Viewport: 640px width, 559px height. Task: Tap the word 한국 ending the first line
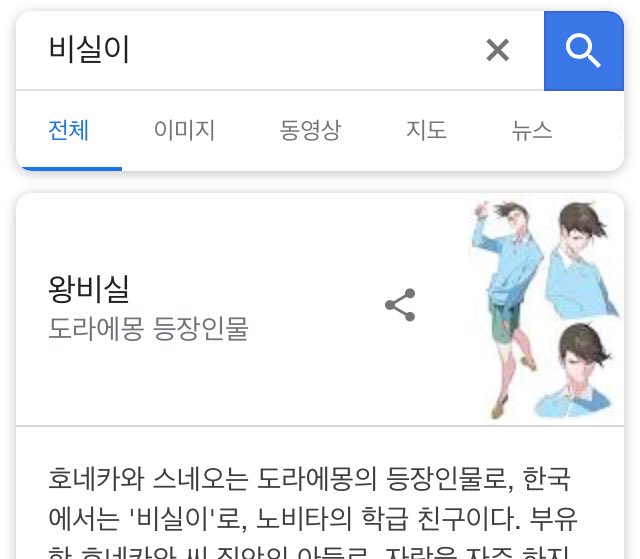pyautogui.click(x=546, y=479)
